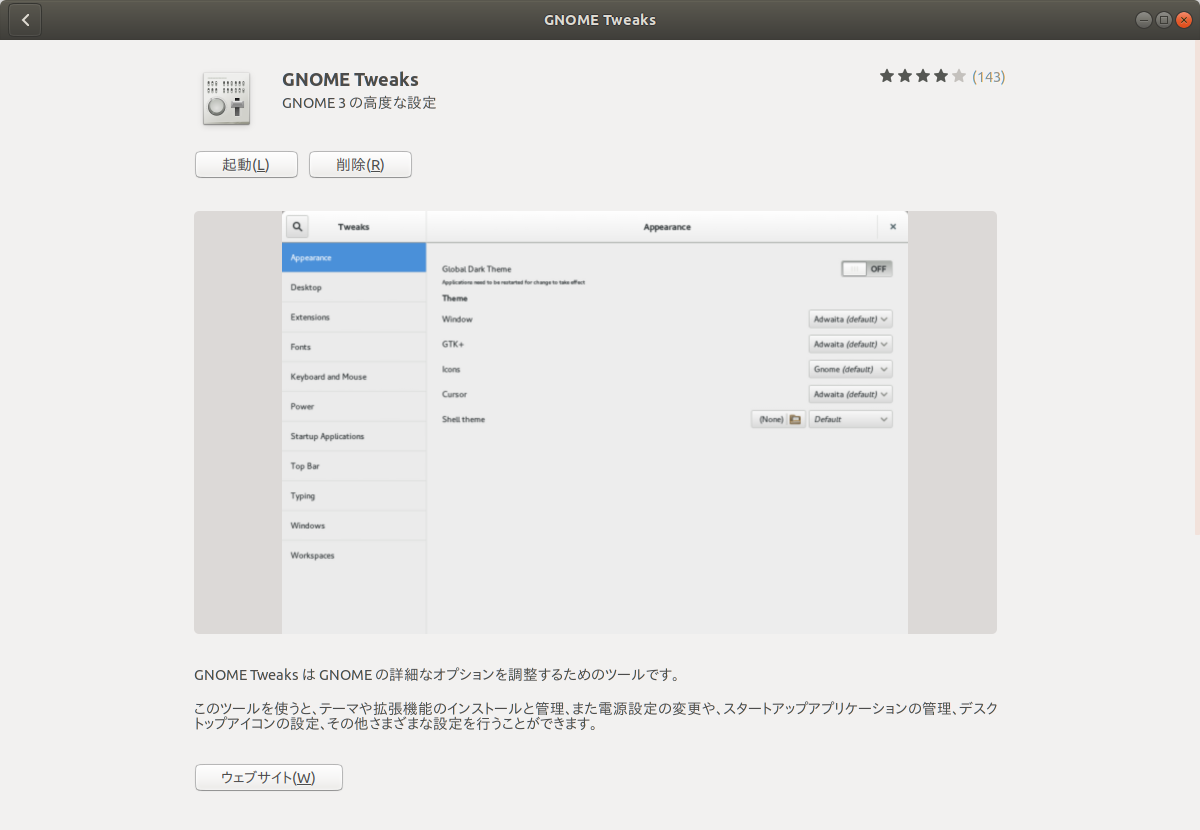Open the Cursor theme dropdown

850,393
